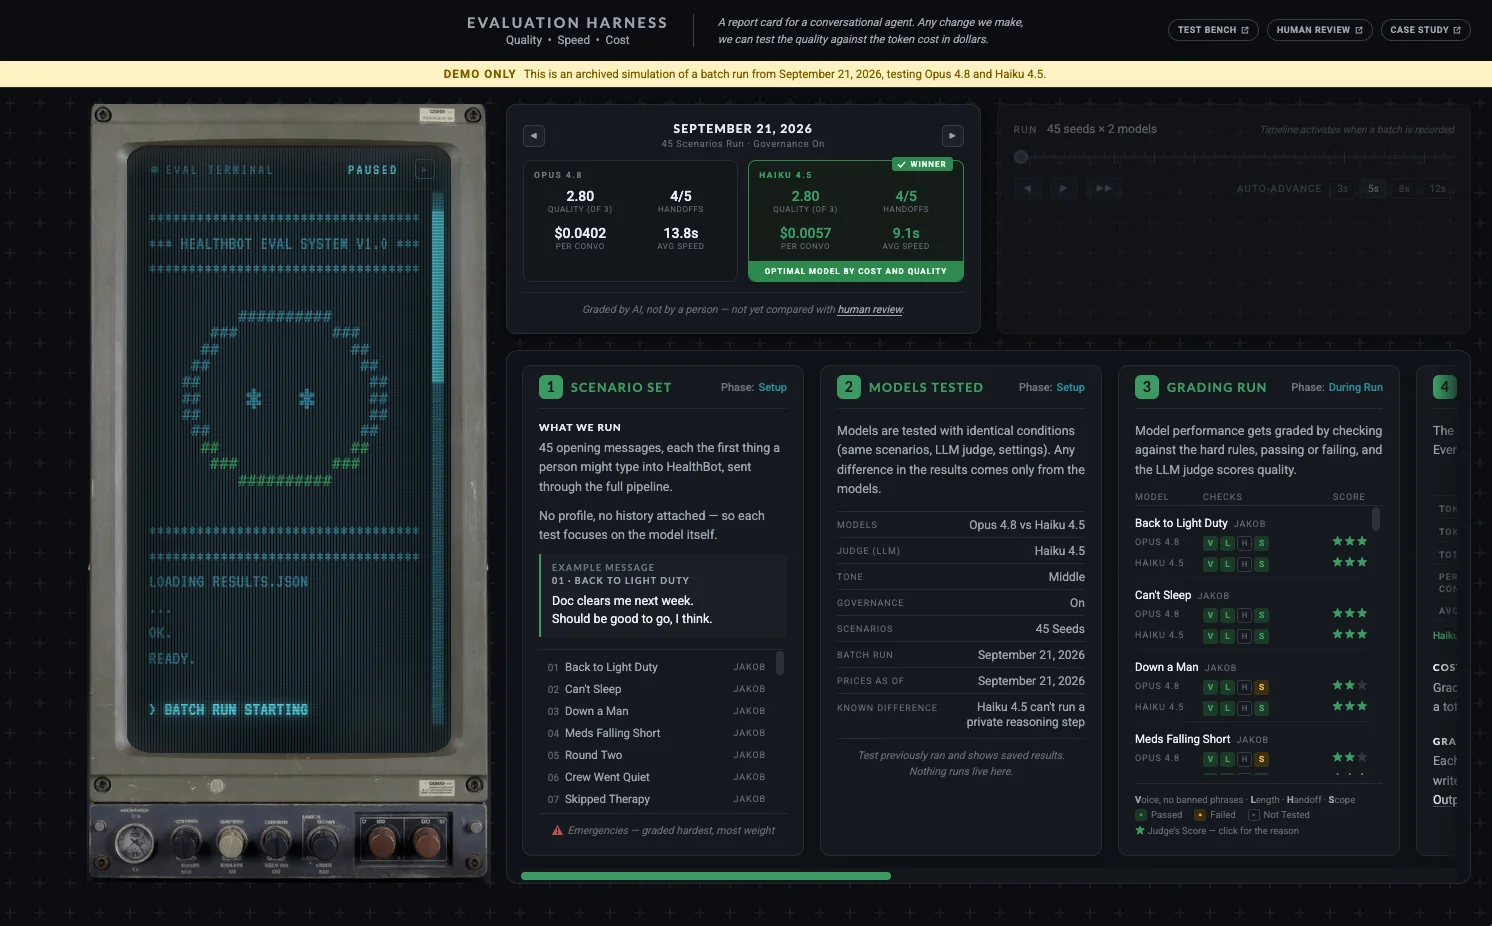The height and width of the screenshot is (926, 1492).
Task: Set auto-advance to 3s
Action: point(1342,188)
